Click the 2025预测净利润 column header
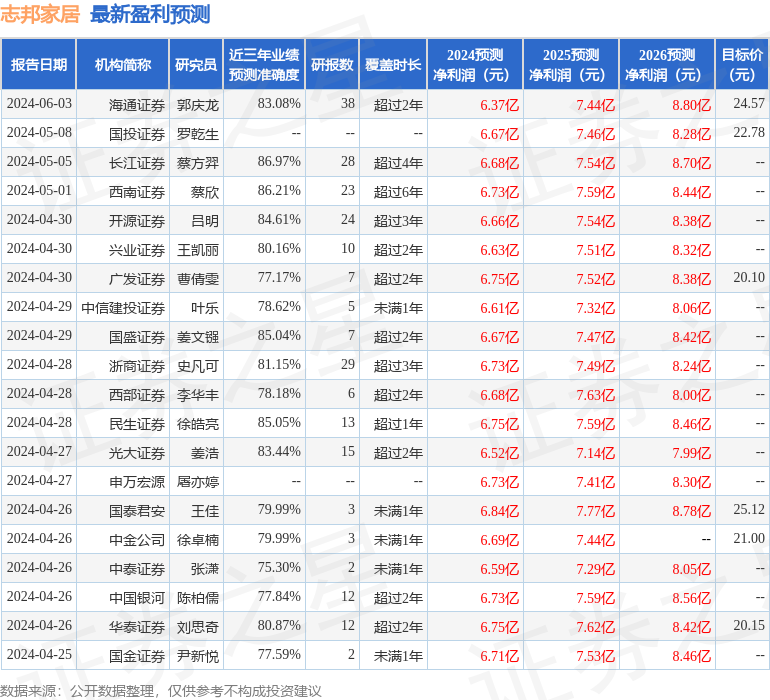The height and width of the screenshot is (700, 770). click(x=571, y=64)
